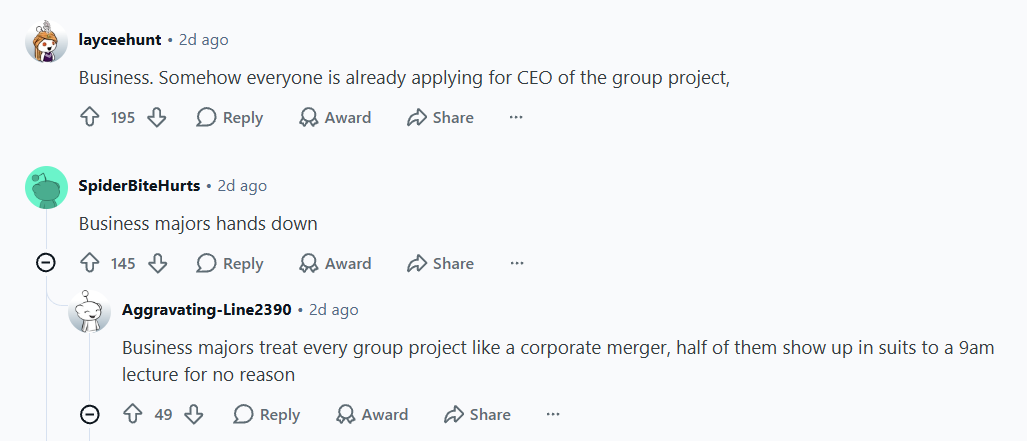Downvote layceehunt's comment
This screenshot has width=1027, height=441.
(157, 118)
